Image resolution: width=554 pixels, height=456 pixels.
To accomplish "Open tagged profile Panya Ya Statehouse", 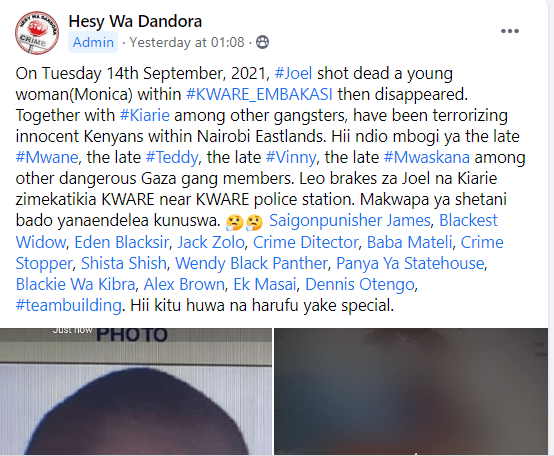I will click(410, 263).
